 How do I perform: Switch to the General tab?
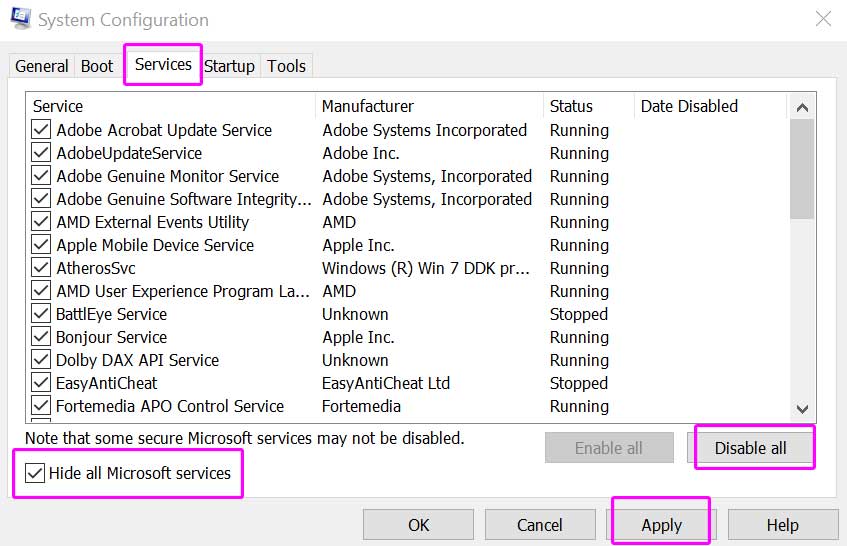[x=42, y=66]
